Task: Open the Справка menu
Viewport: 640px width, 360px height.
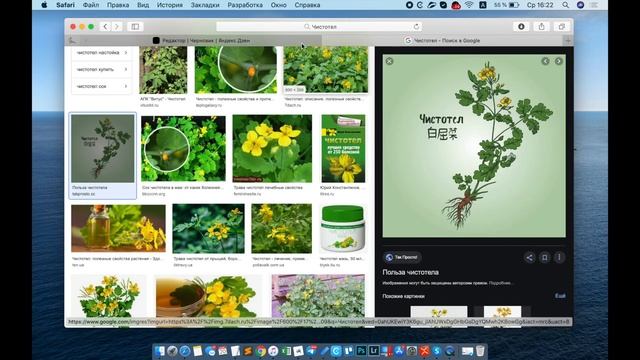Action: (x=307, y=5)
